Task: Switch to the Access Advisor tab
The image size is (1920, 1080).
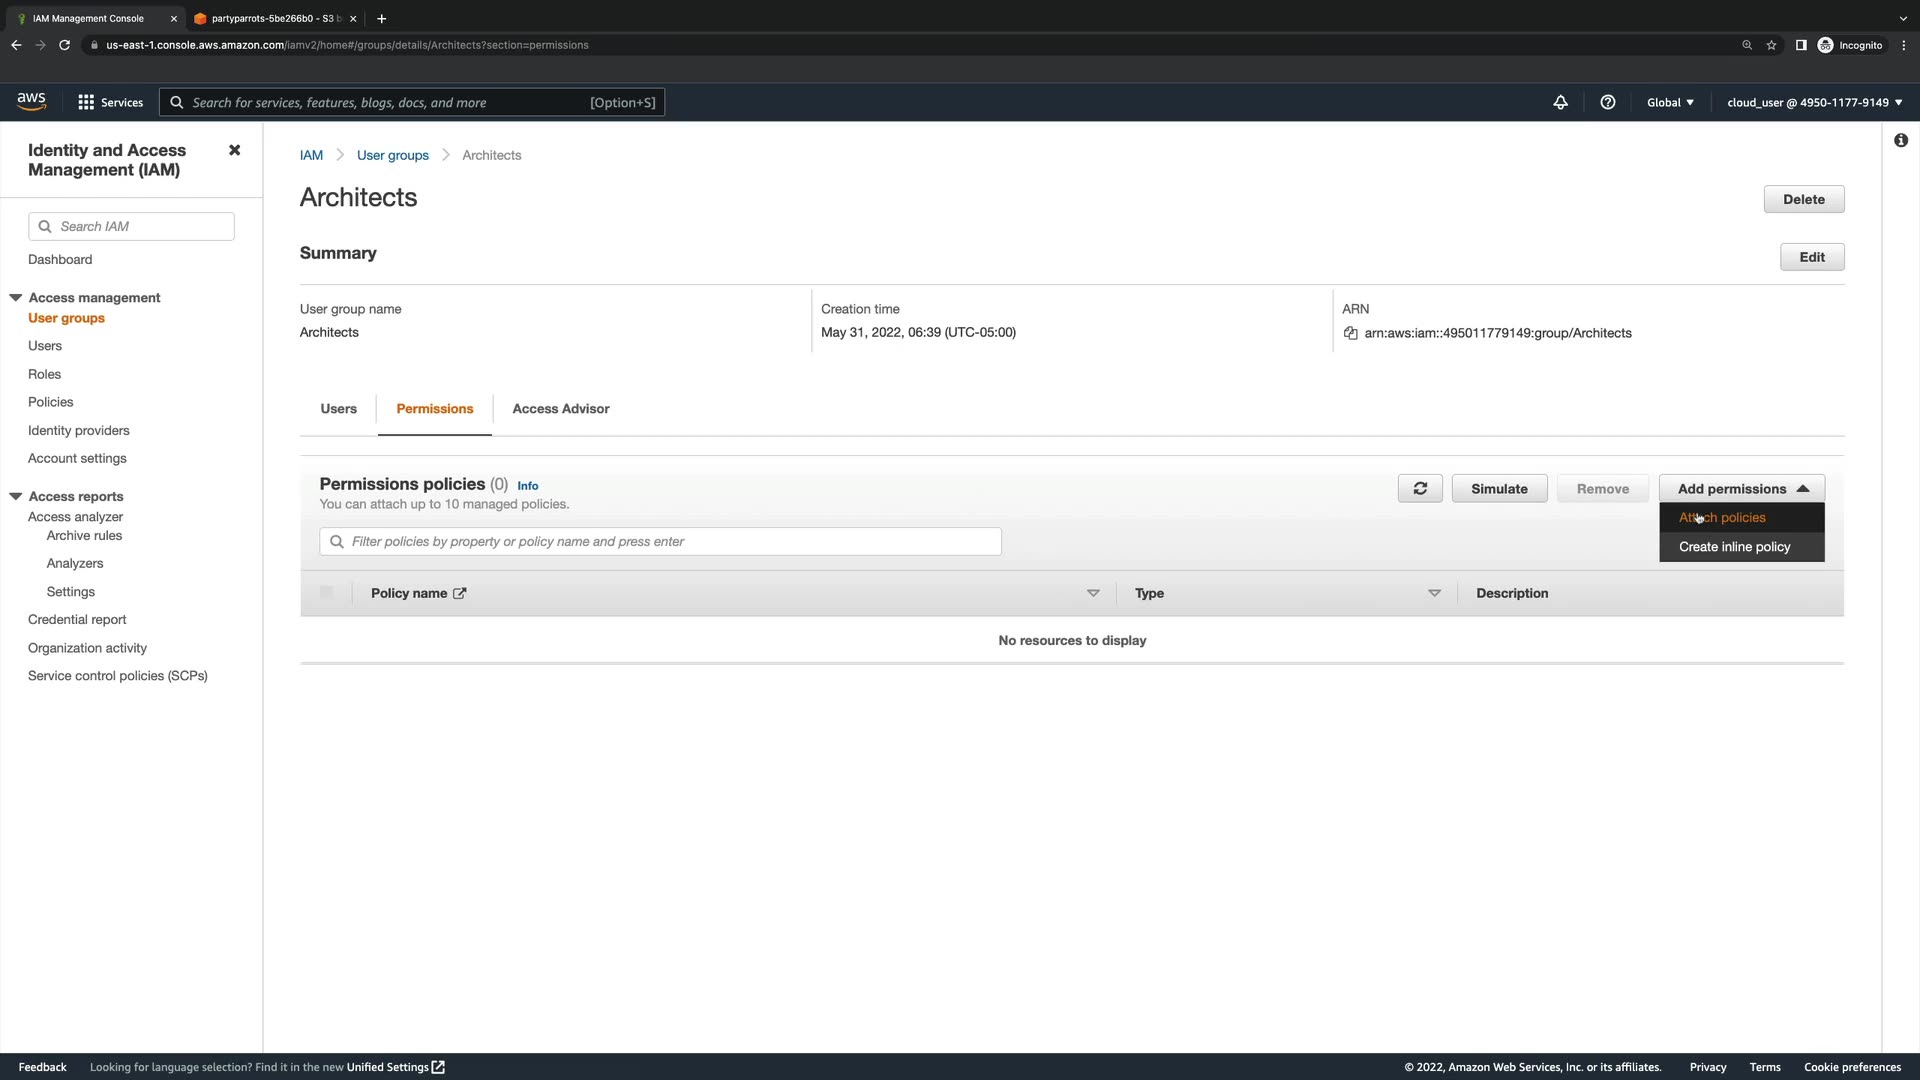Action: tap(560, 409)
